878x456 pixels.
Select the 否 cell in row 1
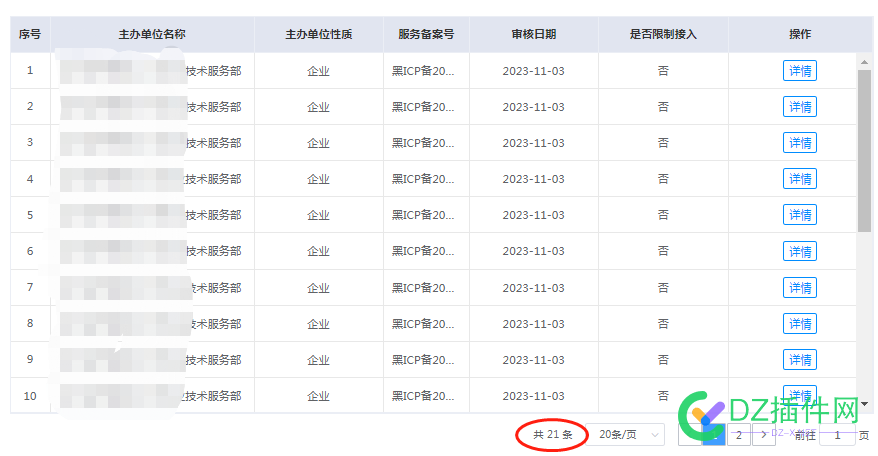pos(663,71)
